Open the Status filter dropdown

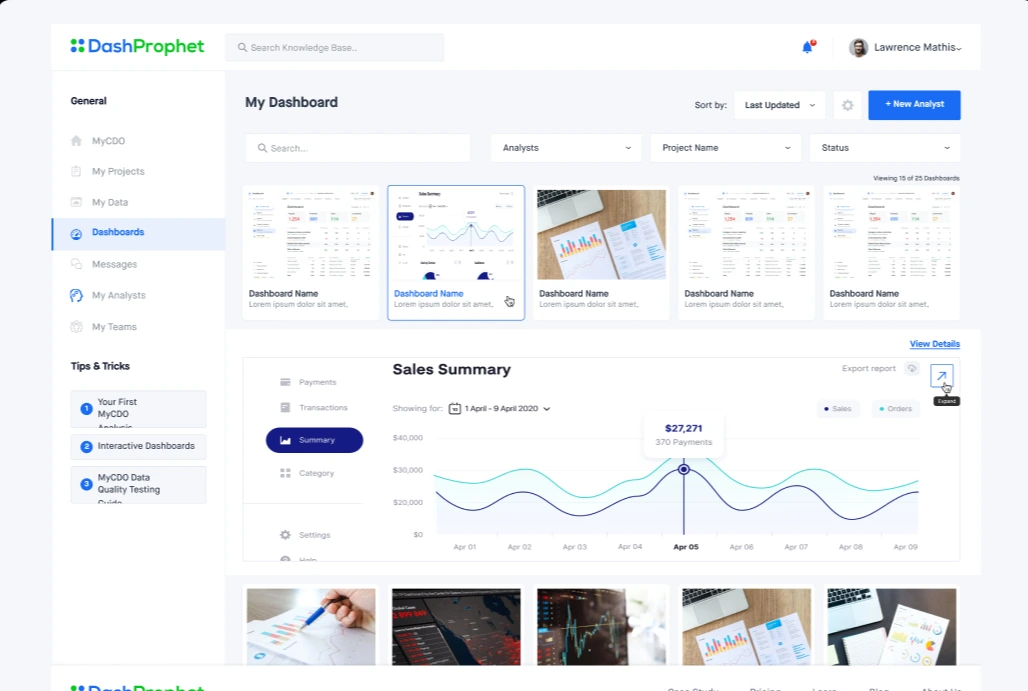[x=884, y=148]
